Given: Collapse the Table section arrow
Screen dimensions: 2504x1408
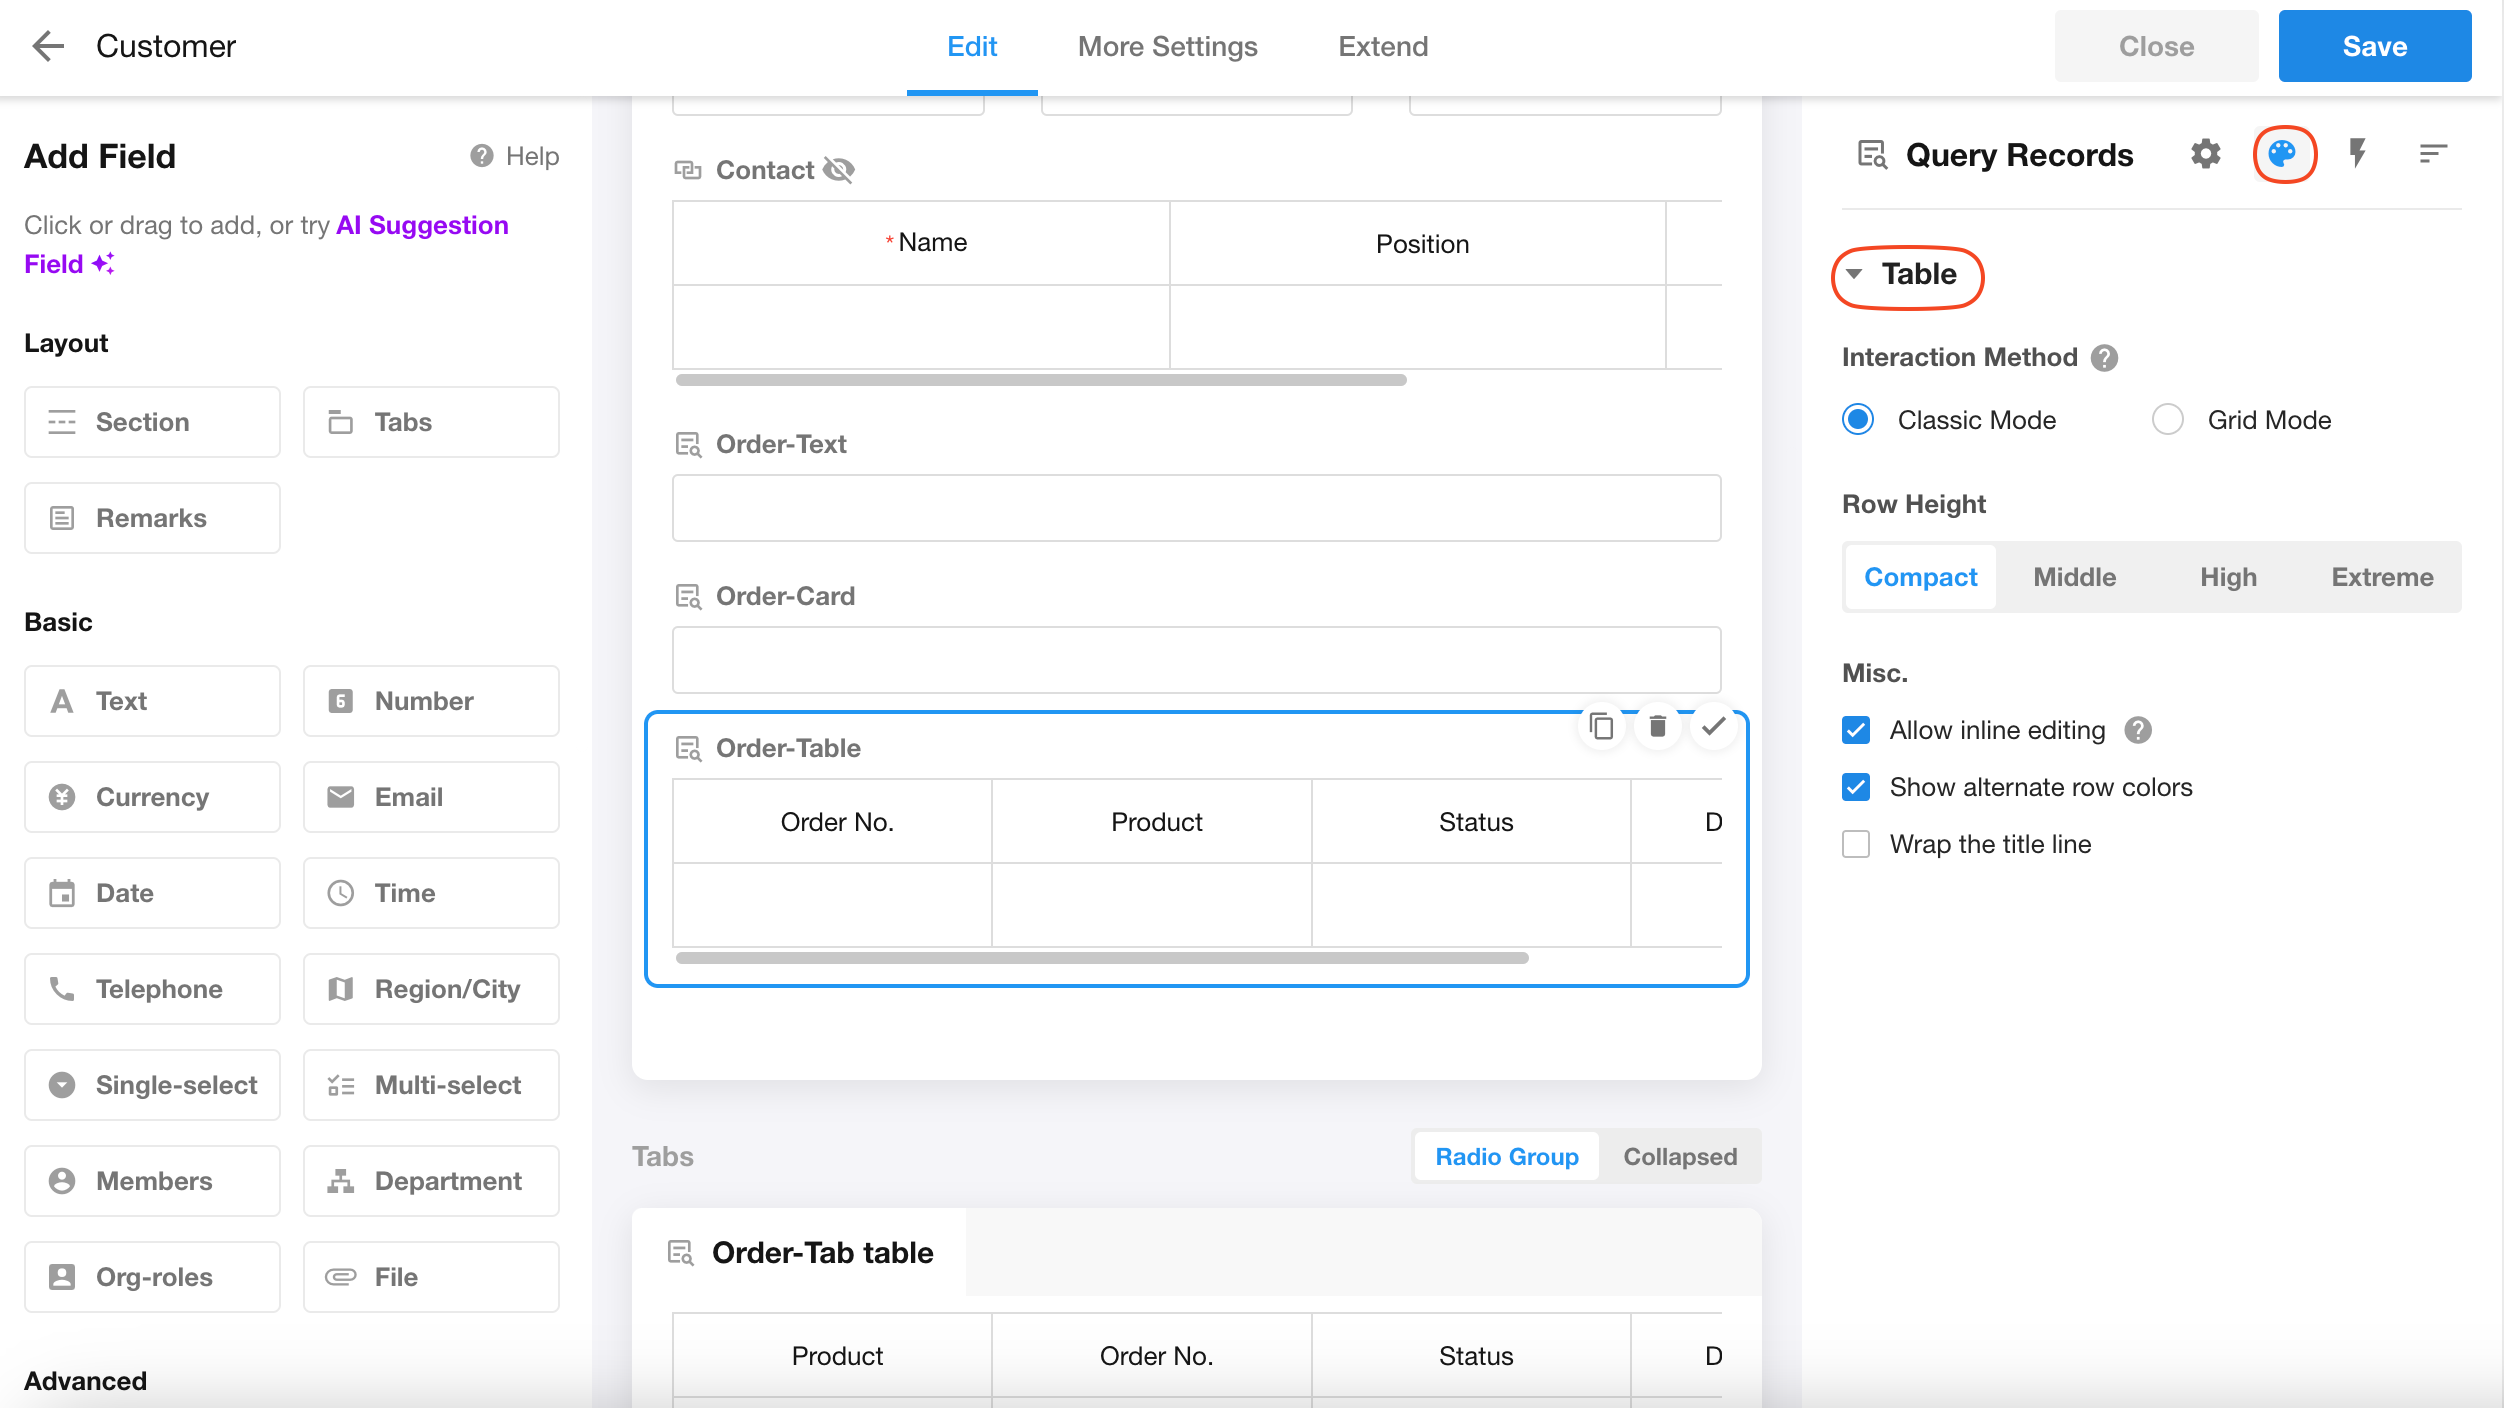Looking at the screenshot, I should click(1854, 274).
